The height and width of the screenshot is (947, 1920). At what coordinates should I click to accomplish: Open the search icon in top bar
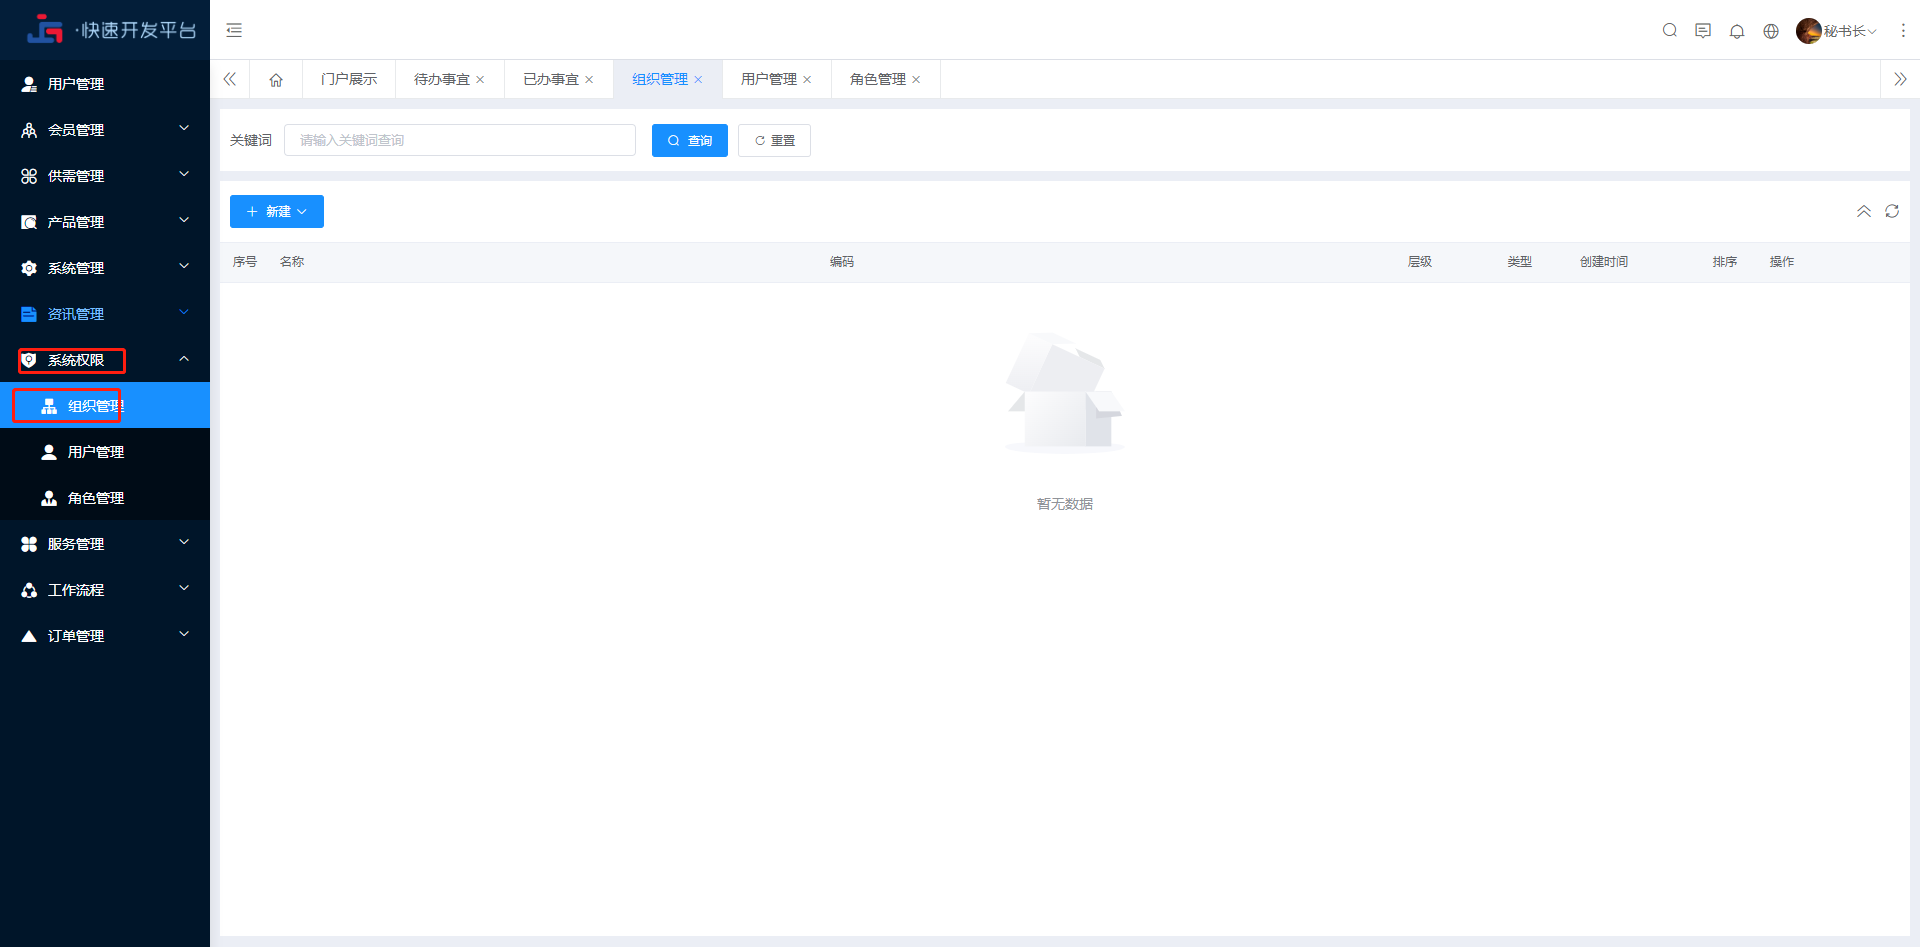[x=1669, y=30]
